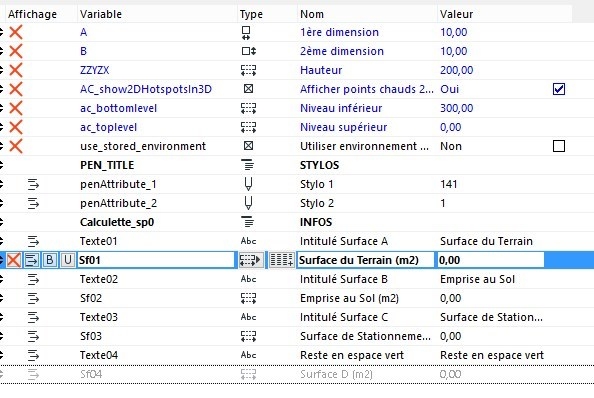594x398 pixels.
Task: Click the indent icon of penAttribute_1
Action: [x=33, y=184]
